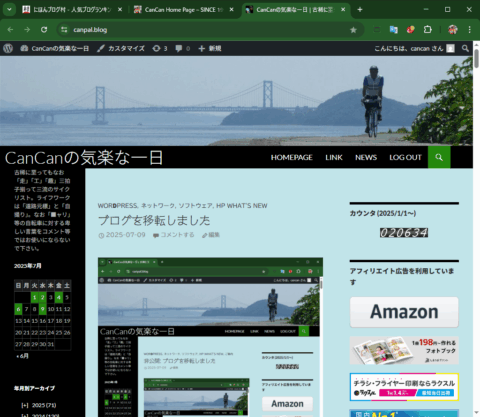Click the green site search icon
This screenshot has height=417, width=480.
coord(439,157)
